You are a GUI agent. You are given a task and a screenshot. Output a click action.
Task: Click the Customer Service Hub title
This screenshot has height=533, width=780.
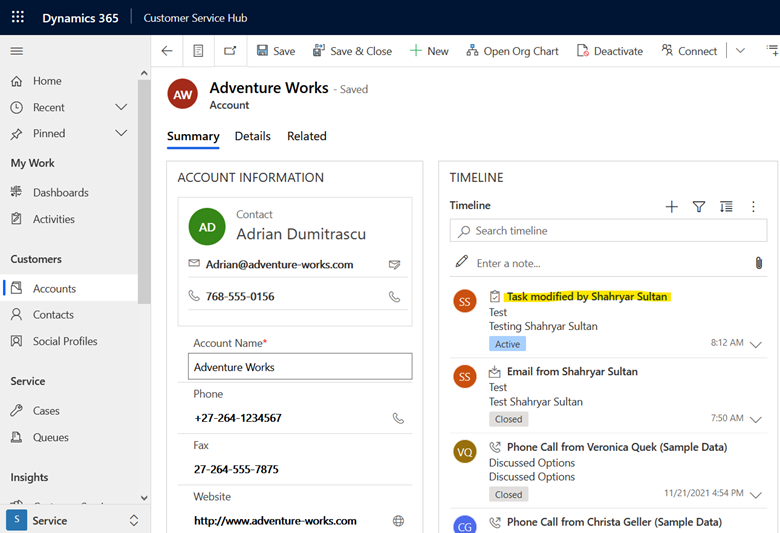click(x=195, y=18)
